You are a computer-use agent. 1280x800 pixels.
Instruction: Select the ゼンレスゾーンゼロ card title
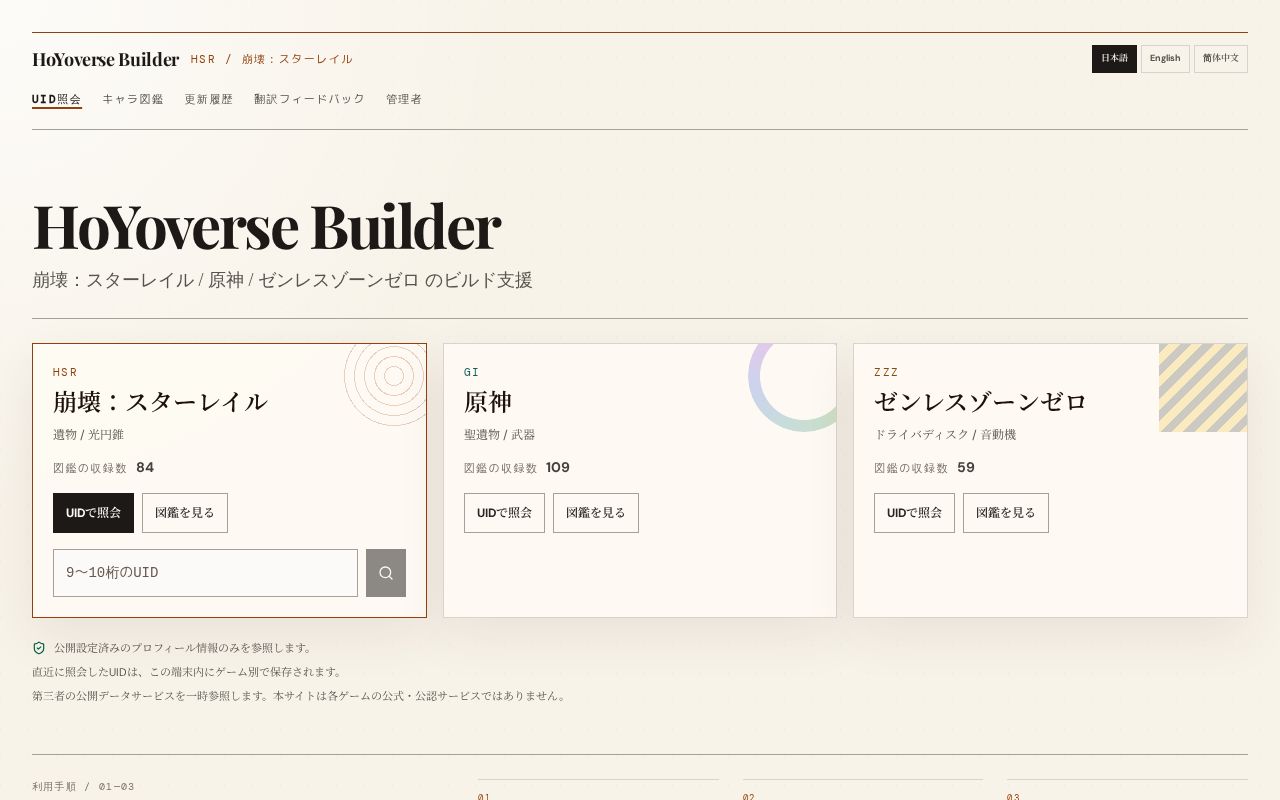pyautogui.click(x=980, y=402)
